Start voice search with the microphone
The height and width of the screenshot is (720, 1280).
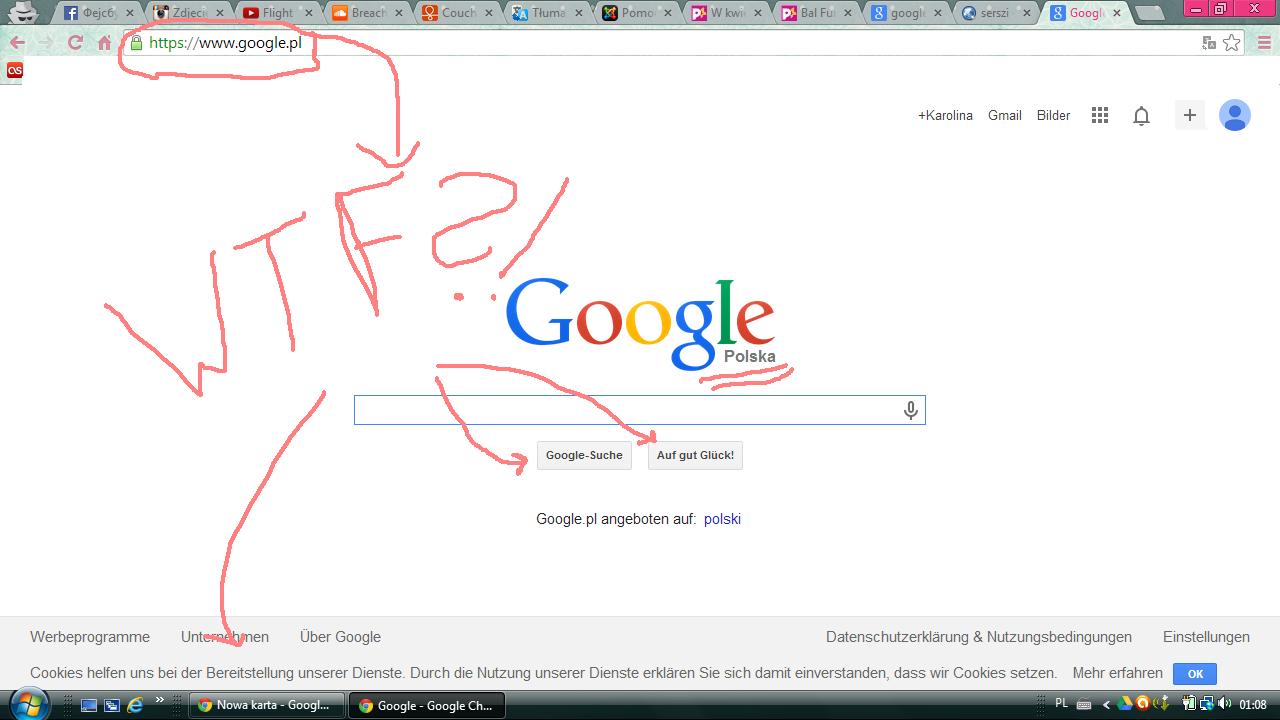click(x=910, y=410)
